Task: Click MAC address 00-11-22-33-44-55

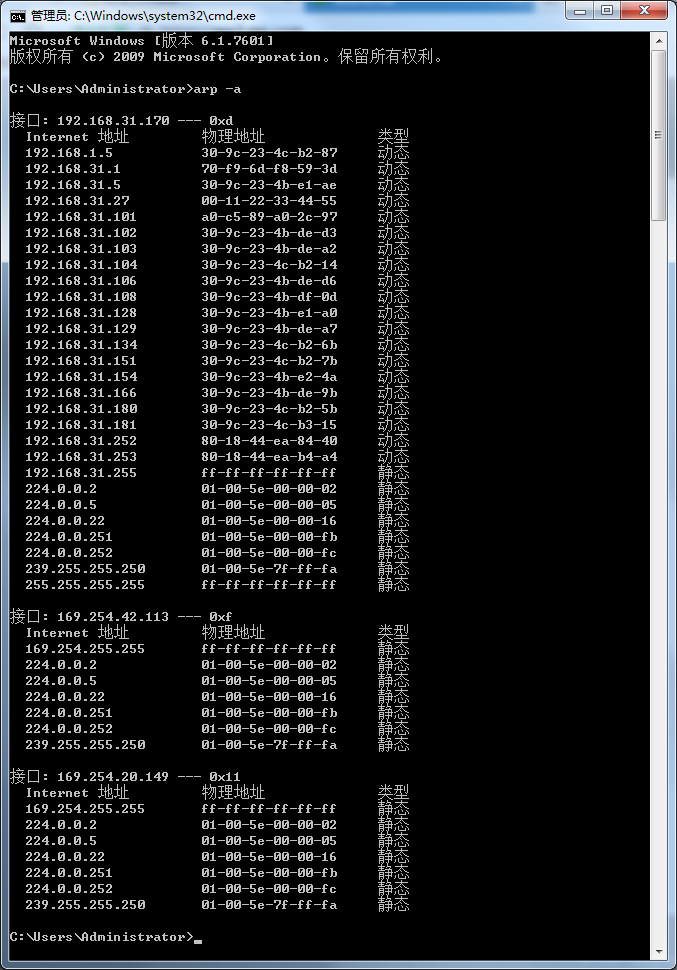Action: coord(269,201)
